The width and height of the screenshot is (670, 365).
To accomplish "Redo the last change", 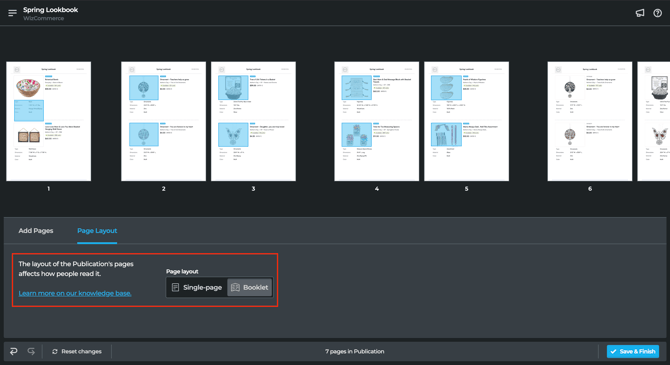I will [x=31, y=351].
